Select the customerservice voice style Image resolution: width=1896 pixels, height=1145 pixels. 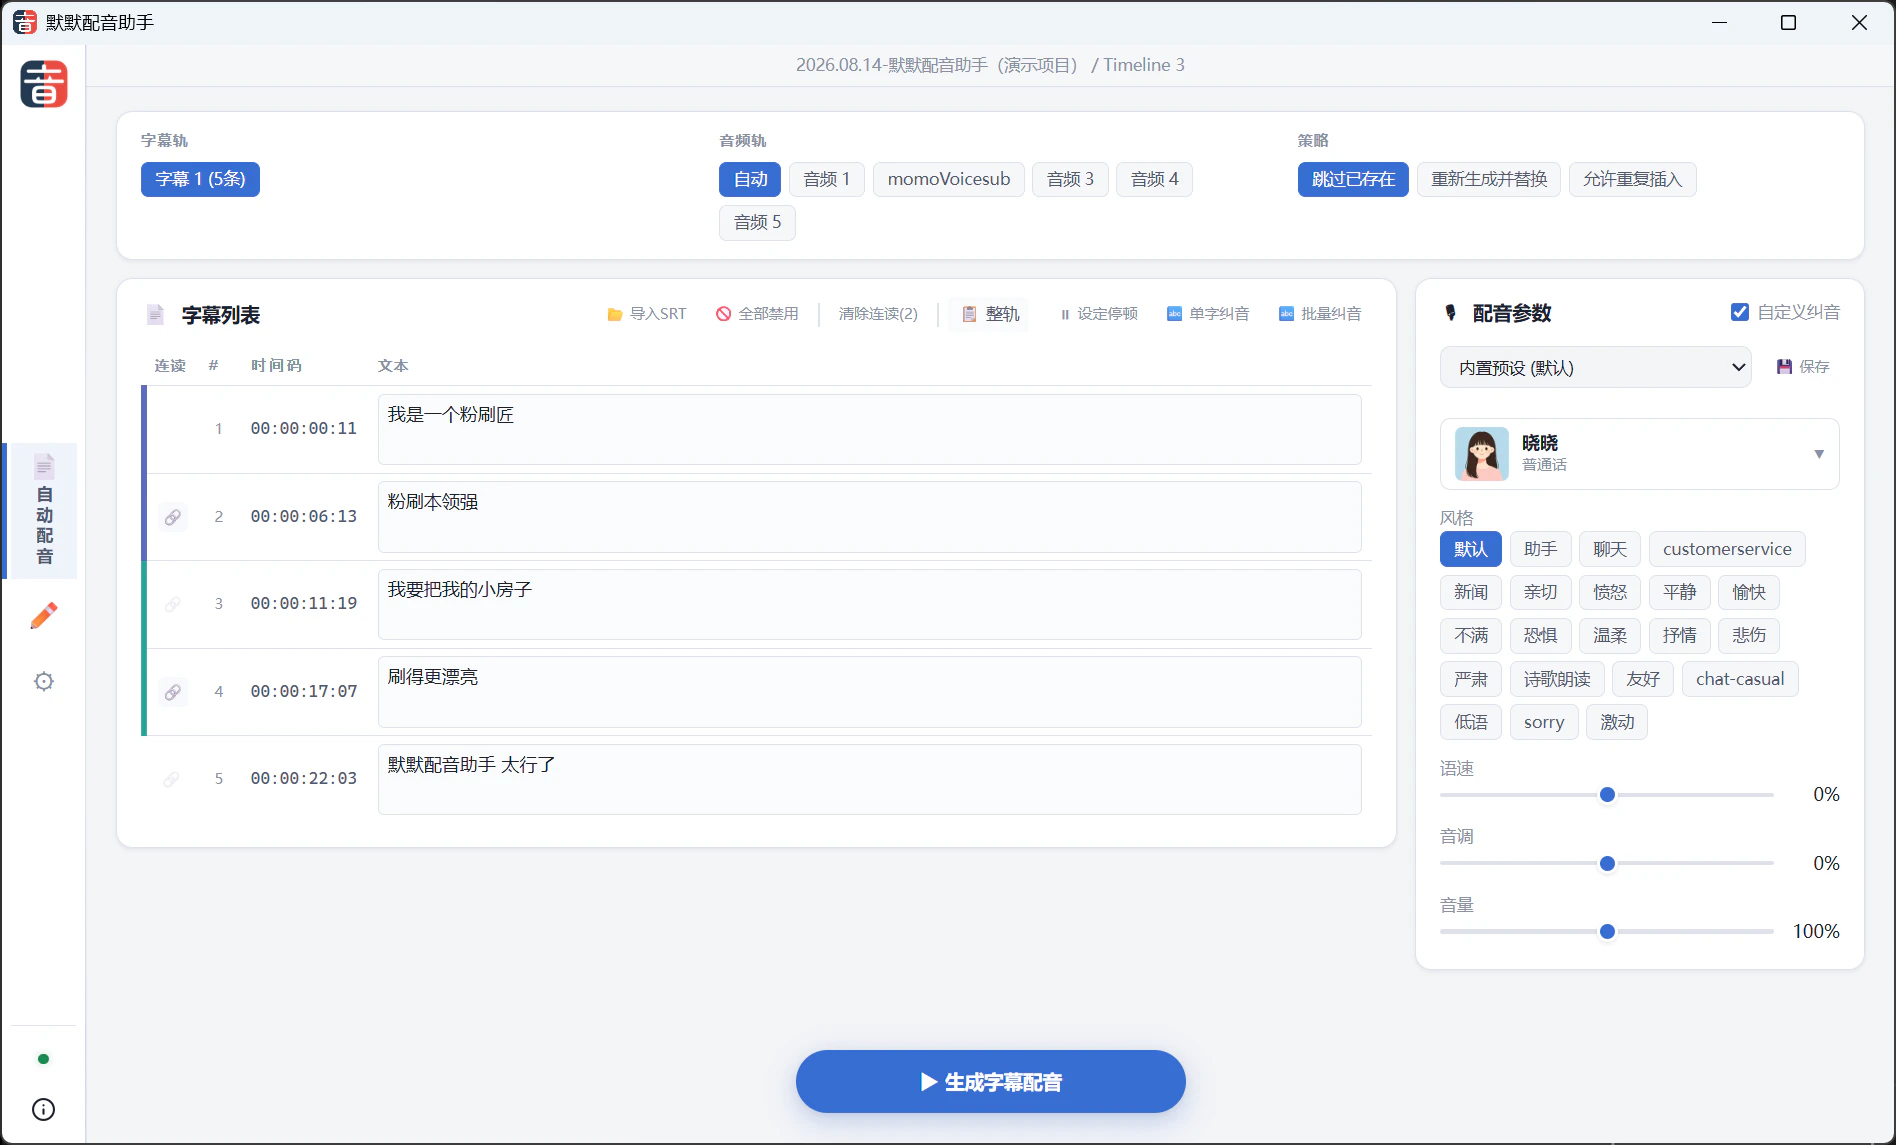click(x=1727, y=549)
